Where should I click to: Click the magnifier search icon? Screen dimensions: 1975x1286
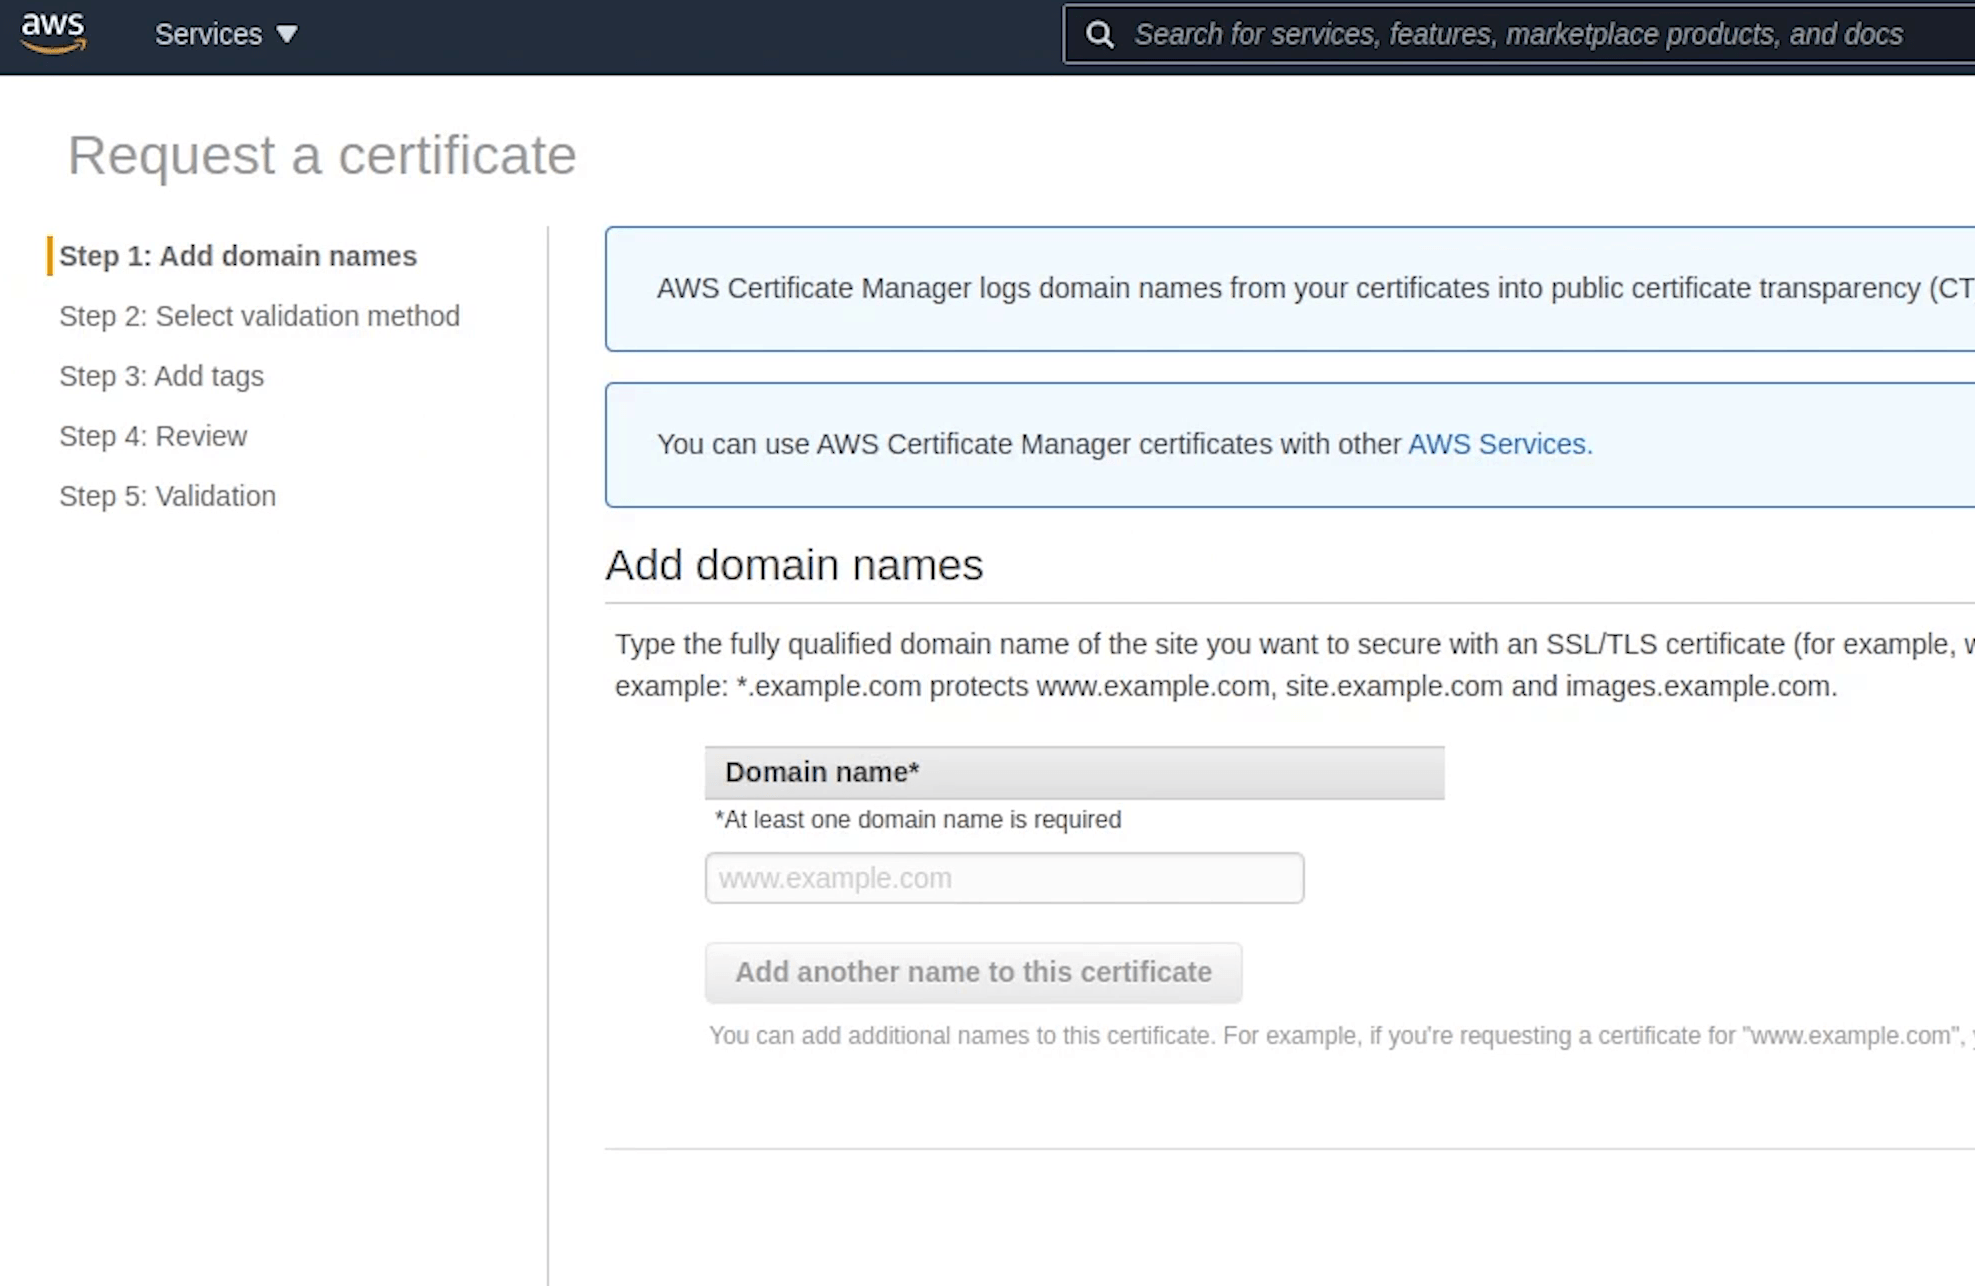point(1099,35)
